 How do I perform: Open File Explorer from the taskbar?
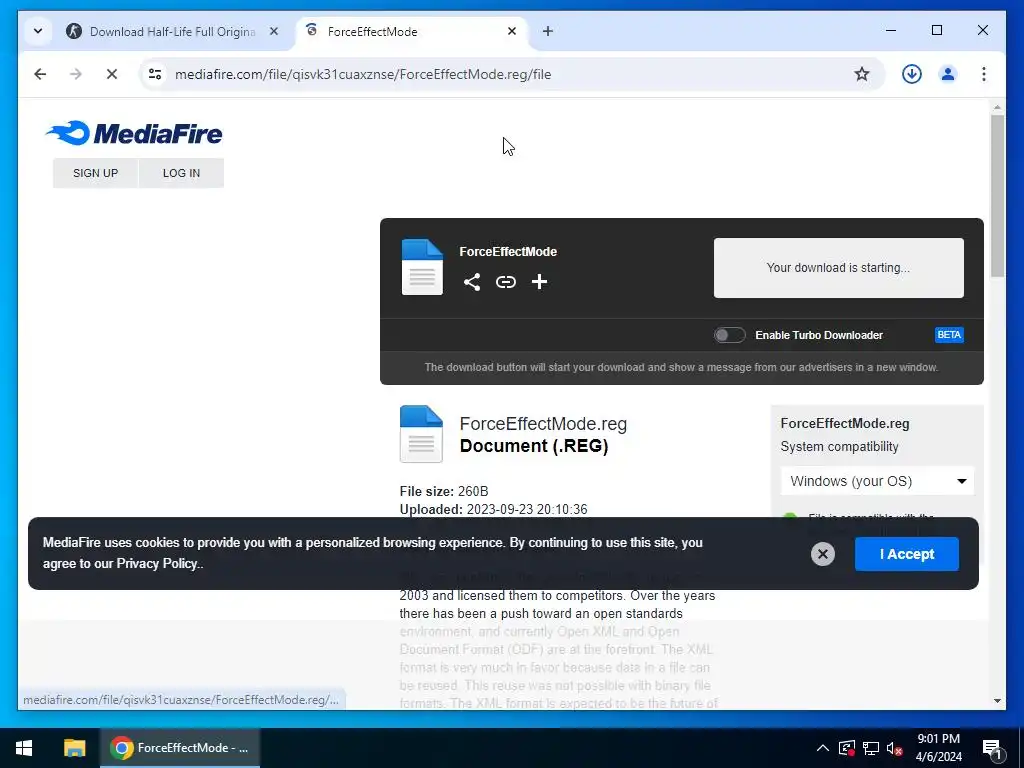point(74,748)
